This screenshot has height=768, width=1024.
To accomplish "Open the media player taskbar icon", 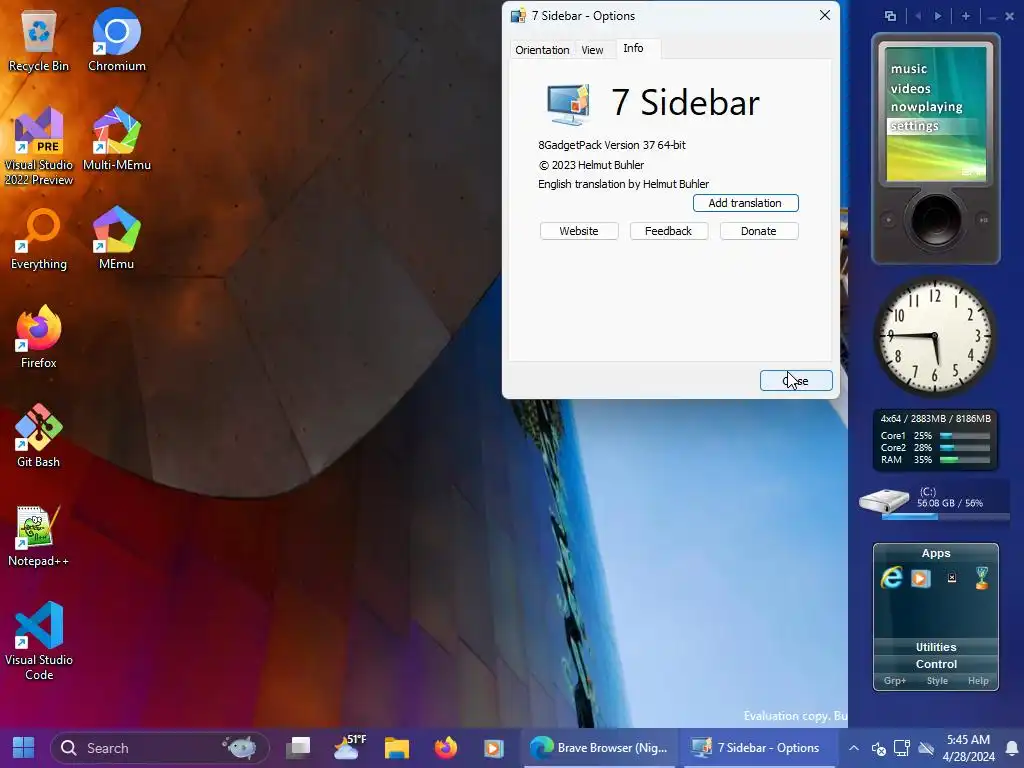I will [x=494, y=748].
